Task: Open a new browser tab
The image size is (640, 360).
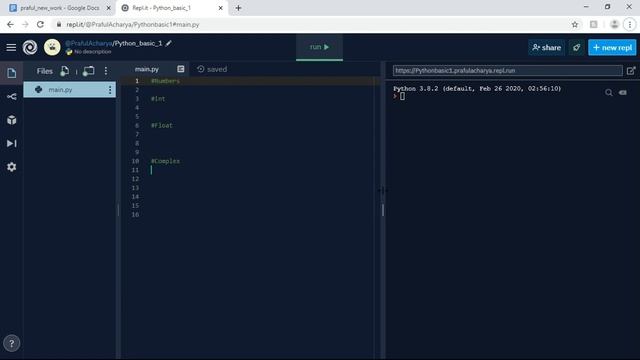Action: coord(238,8)
